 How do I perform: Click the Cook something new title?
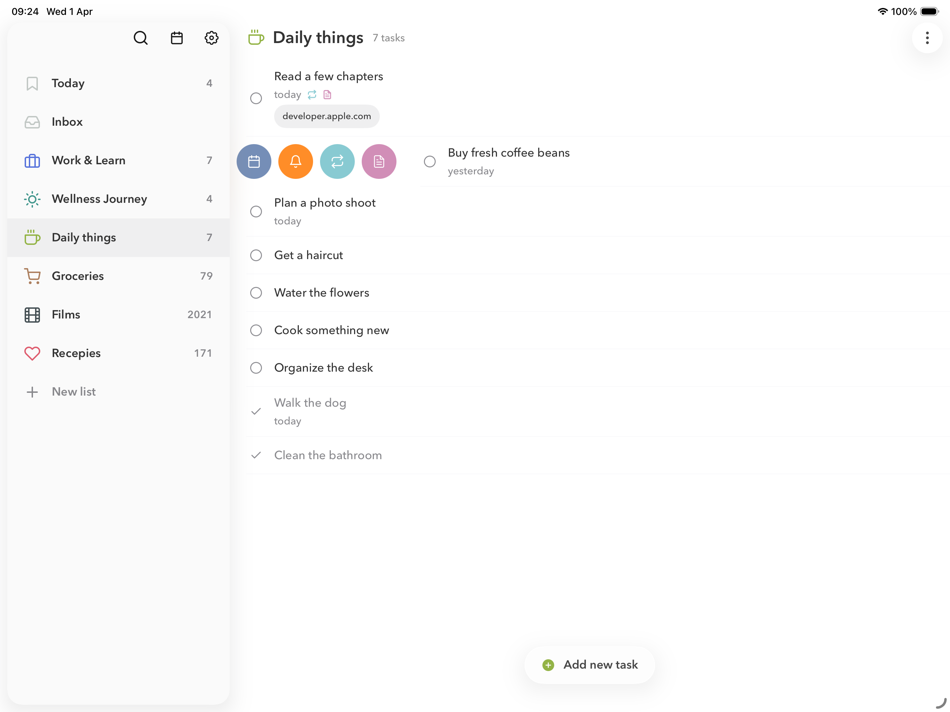coord(331,330)
